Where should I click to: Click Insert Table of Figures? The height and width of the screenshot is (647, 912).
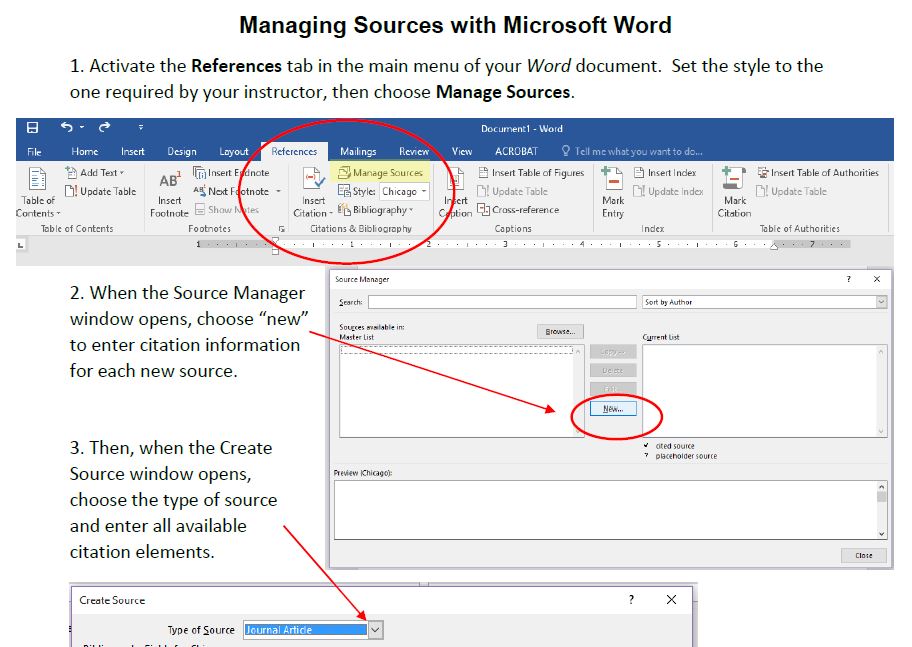coord(531,173)
